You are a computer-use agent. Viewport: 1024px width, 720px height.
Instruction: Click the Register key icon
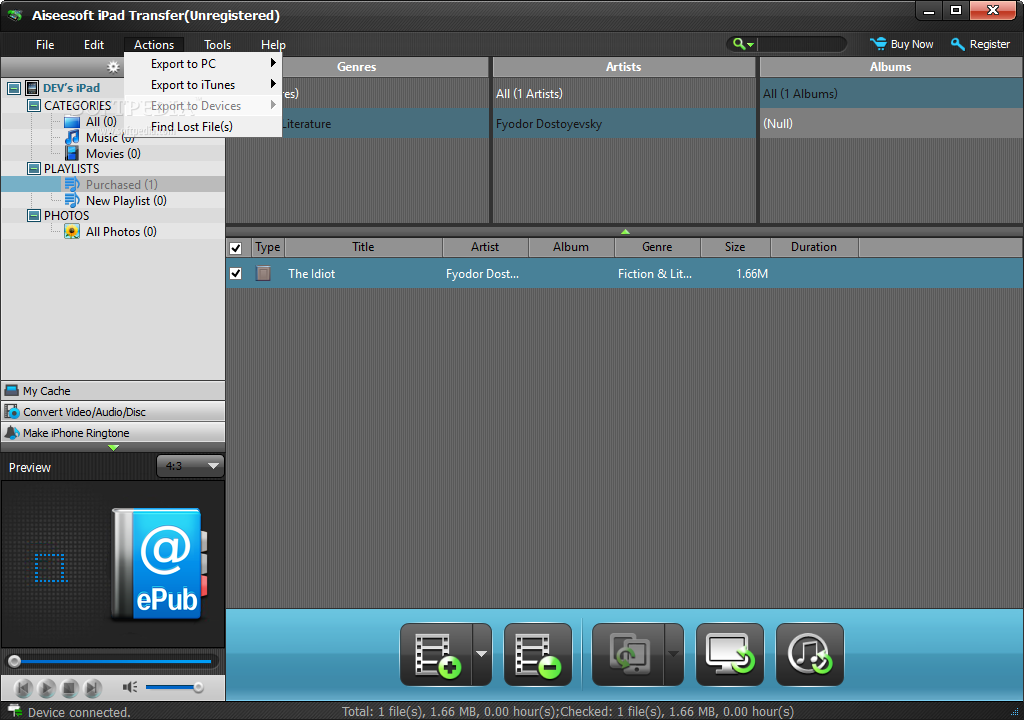tap(957, 44)
